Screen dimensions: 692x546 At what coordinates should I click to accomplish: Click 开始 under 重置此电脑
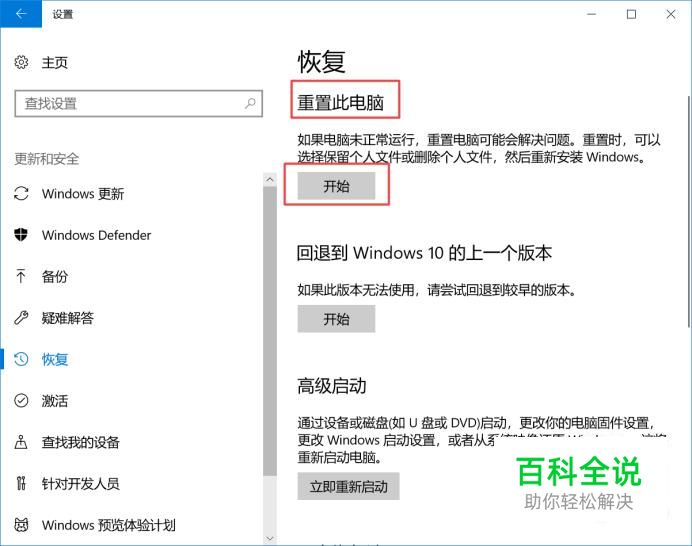(336, 186)
